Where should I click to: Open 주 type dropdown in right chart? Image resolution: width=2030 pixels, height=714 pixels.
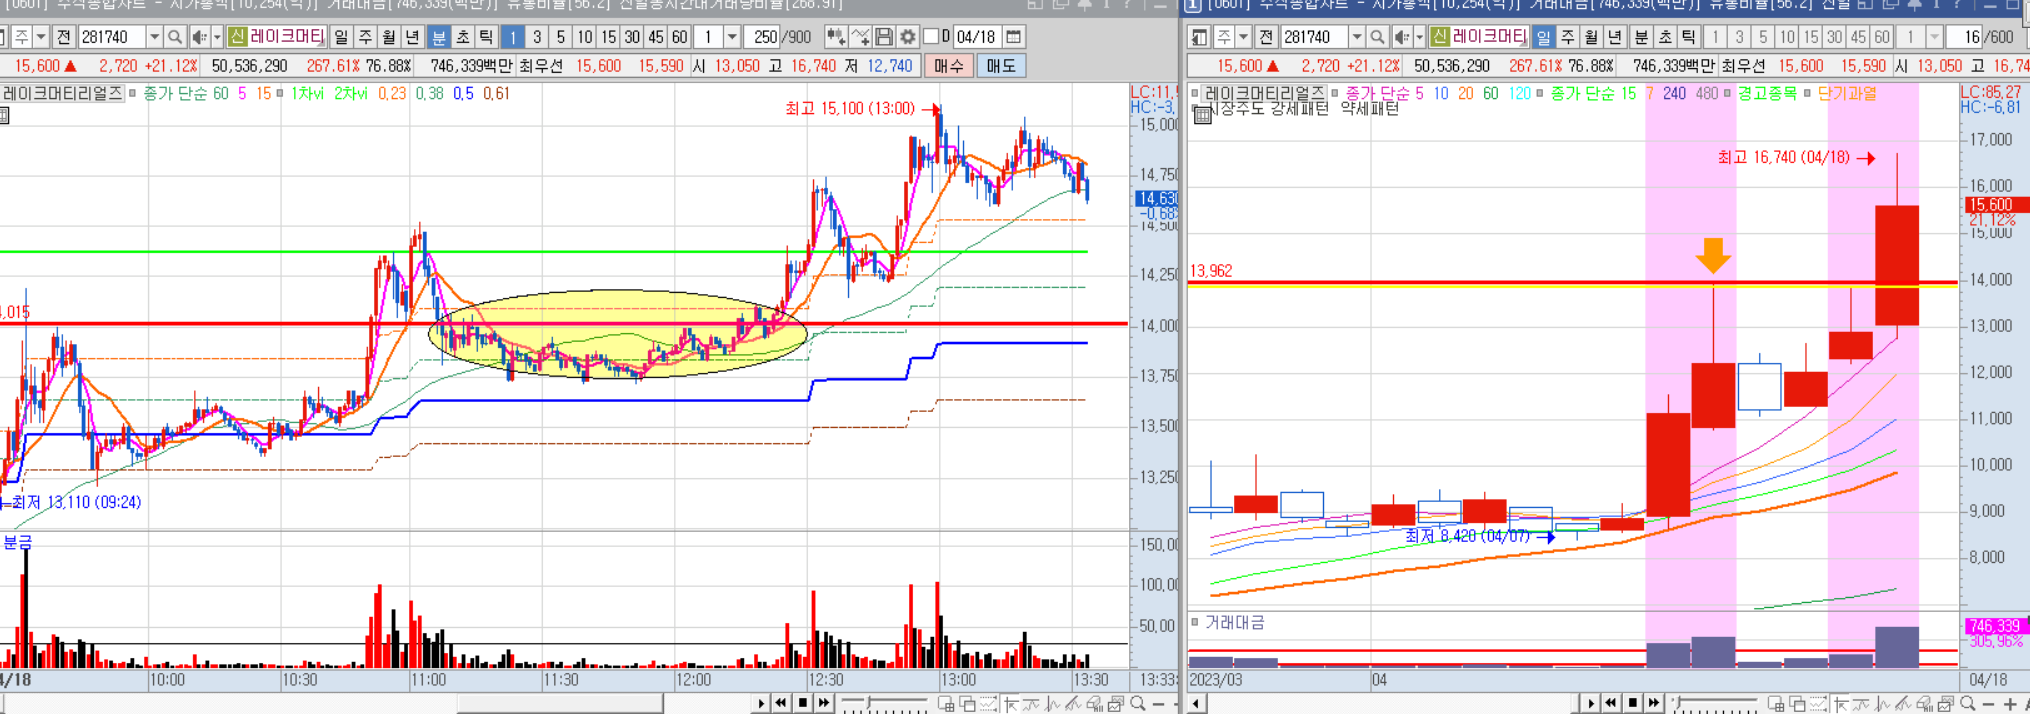[x=1243, y=37]
